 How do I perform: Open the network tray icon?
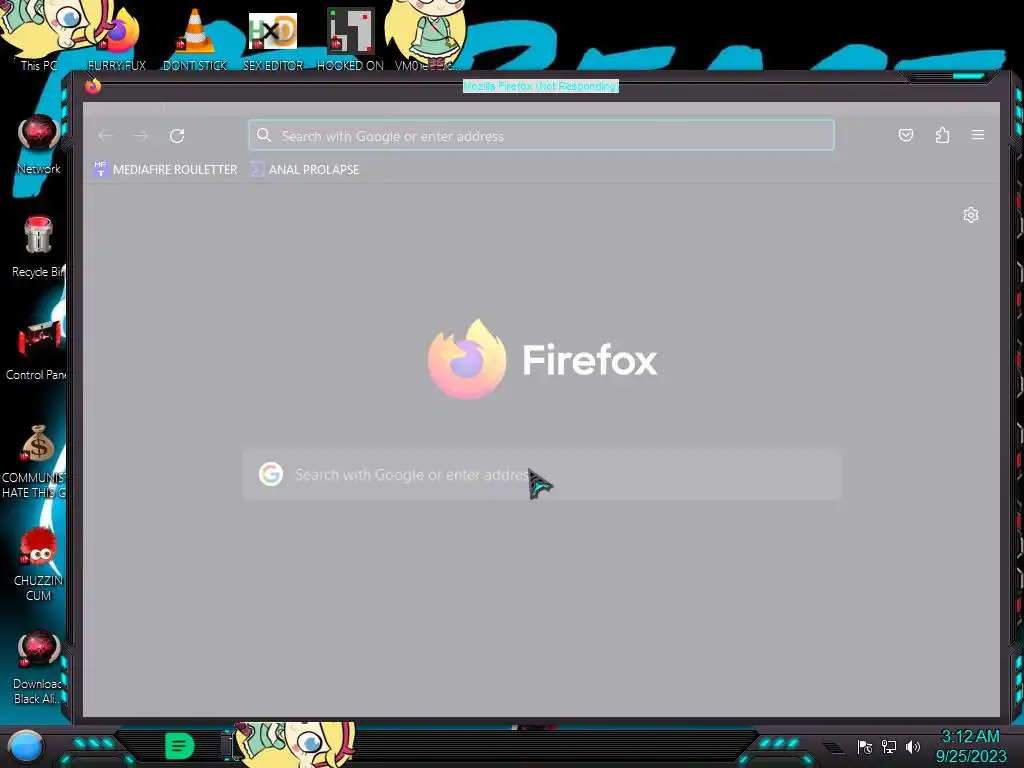[x=889, y=746]
